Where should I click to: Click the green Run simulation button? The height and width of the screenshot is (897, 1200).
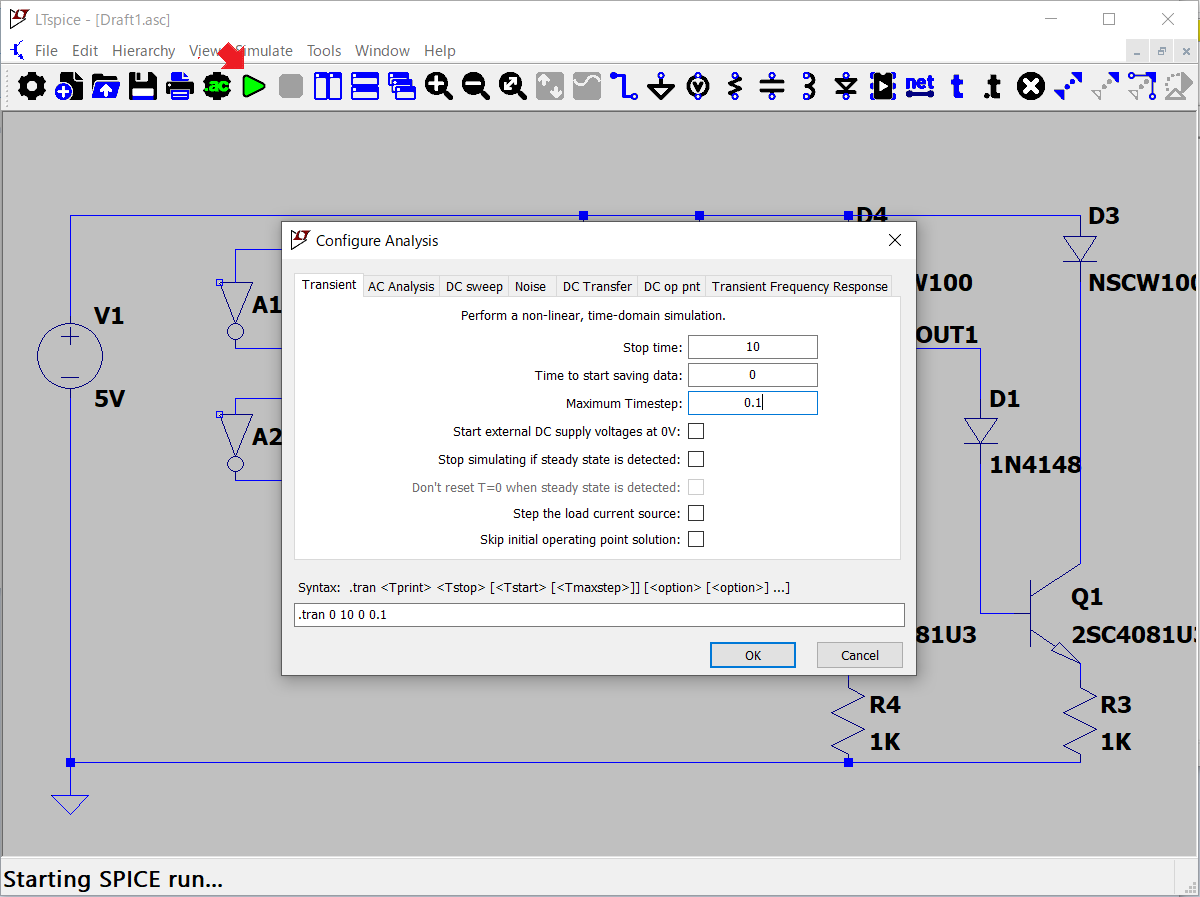(254, 87)
